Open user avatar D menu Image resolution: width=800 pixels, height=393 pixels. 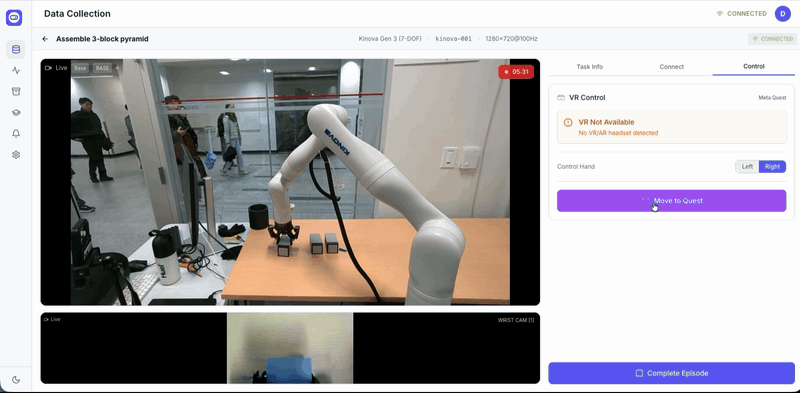pyautogui.click(x=783, y=14)
